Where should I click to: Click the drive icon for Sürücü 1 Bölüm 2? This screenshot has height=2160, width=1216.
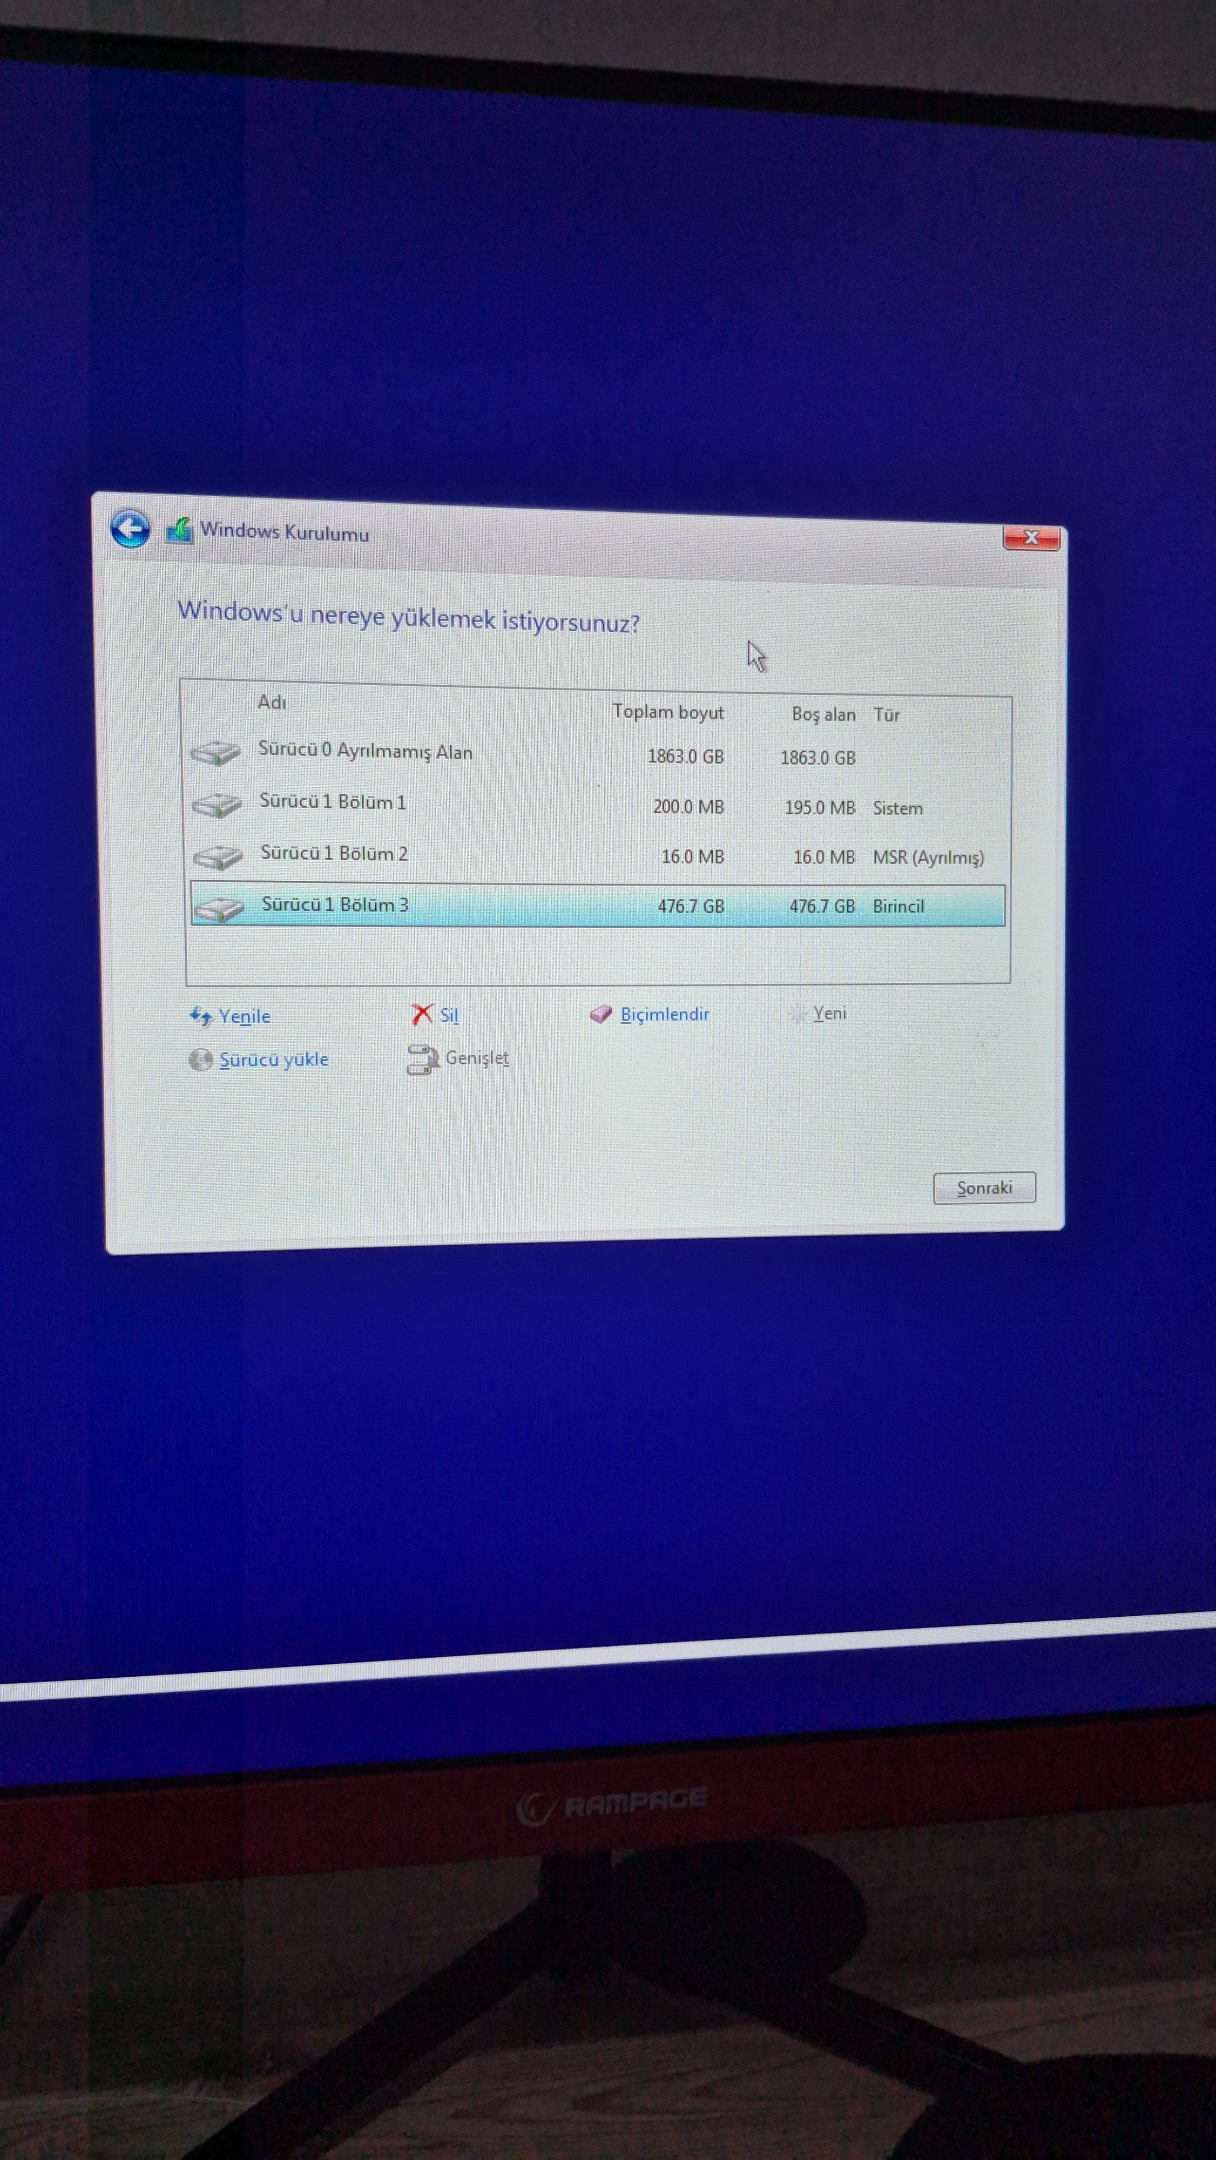tap(217, 856)
